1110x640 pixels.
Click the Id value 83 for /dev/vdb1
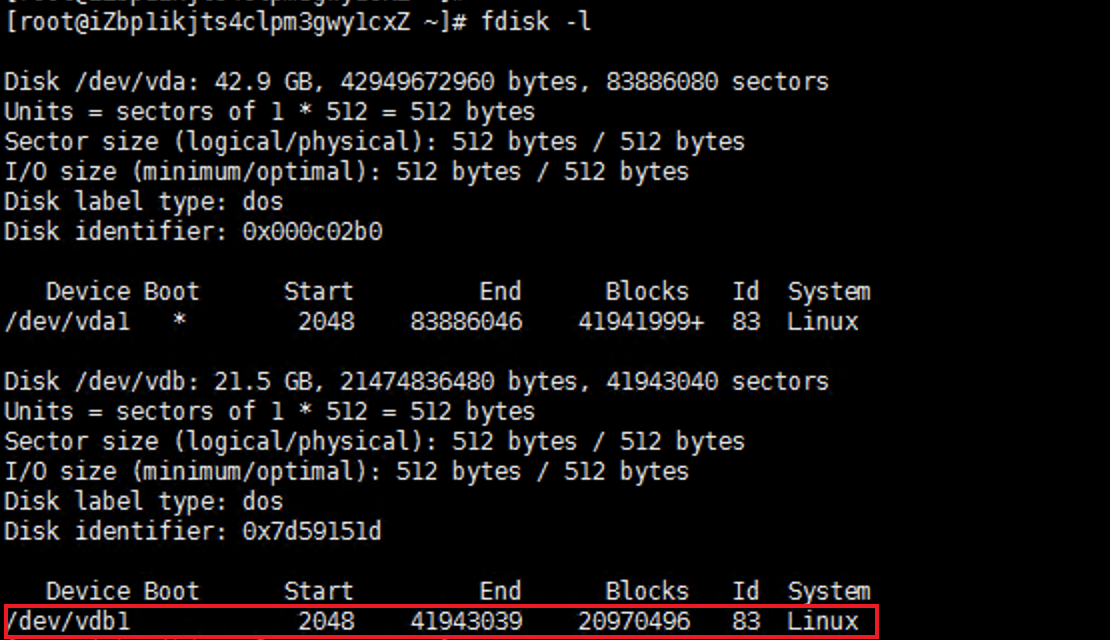[x=745, y=622]
